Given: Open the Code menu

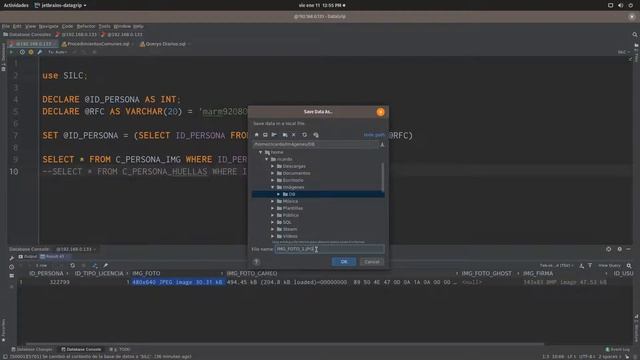Looking at the screenshot, I should 67,26.
